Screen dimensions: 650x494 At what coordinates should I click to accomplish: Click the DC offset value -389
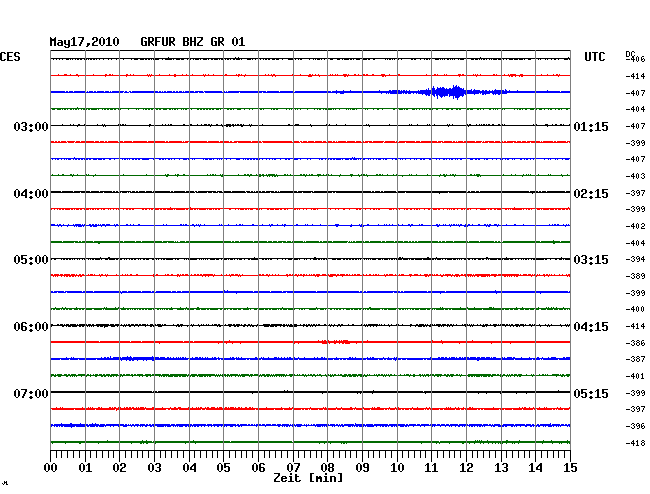click(x=635, y=276)
